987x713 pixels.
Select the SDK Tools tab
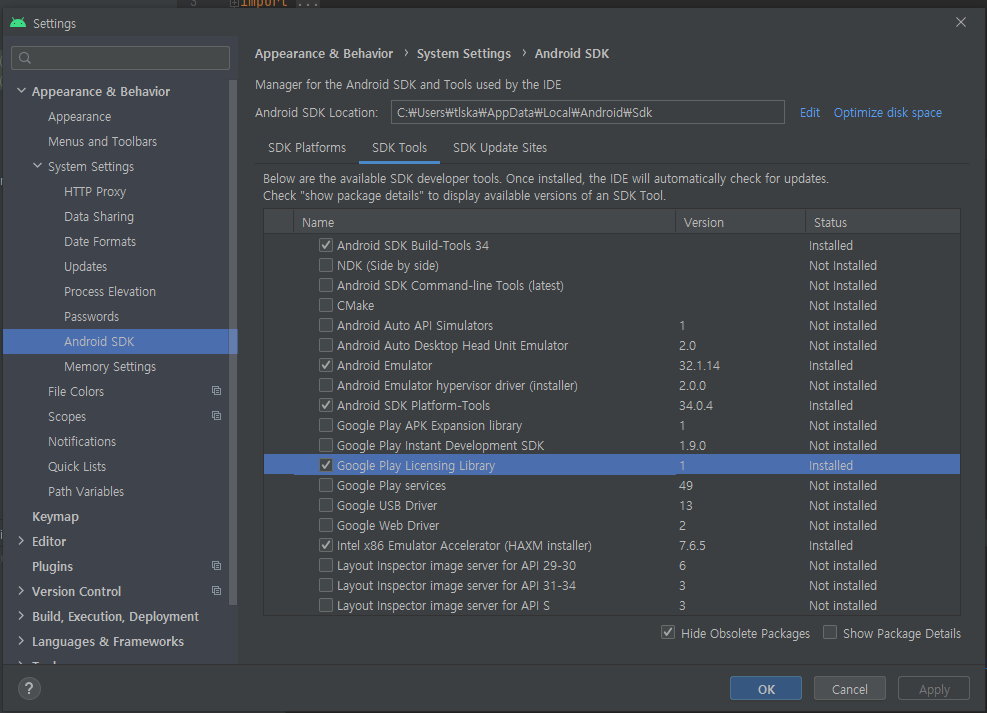(399, 148)
